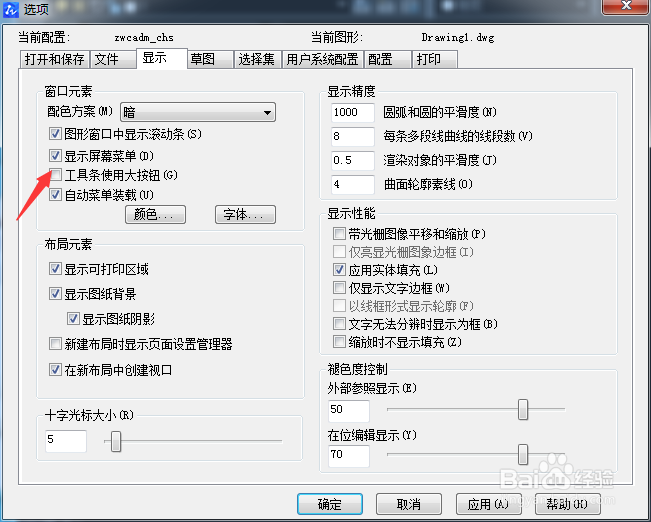Screen dimensions: 651x522
Task: Open help with 帮助(H) button
Action: pyautogui.click(x=568, y=504)
